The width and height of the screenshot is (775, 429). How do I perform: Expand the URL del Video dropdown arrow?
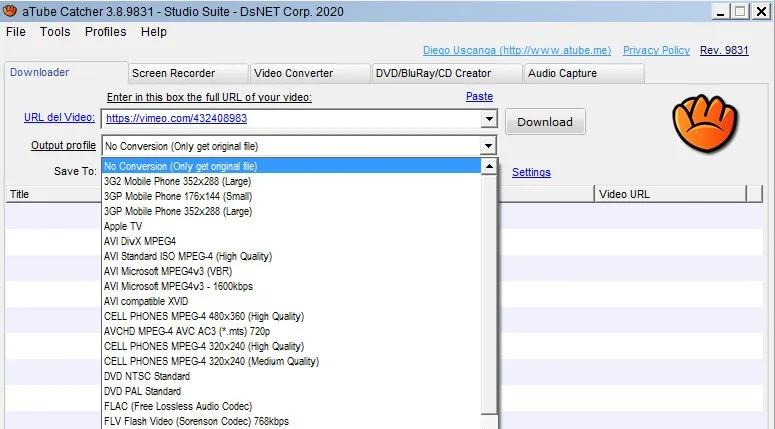(489, 120)
